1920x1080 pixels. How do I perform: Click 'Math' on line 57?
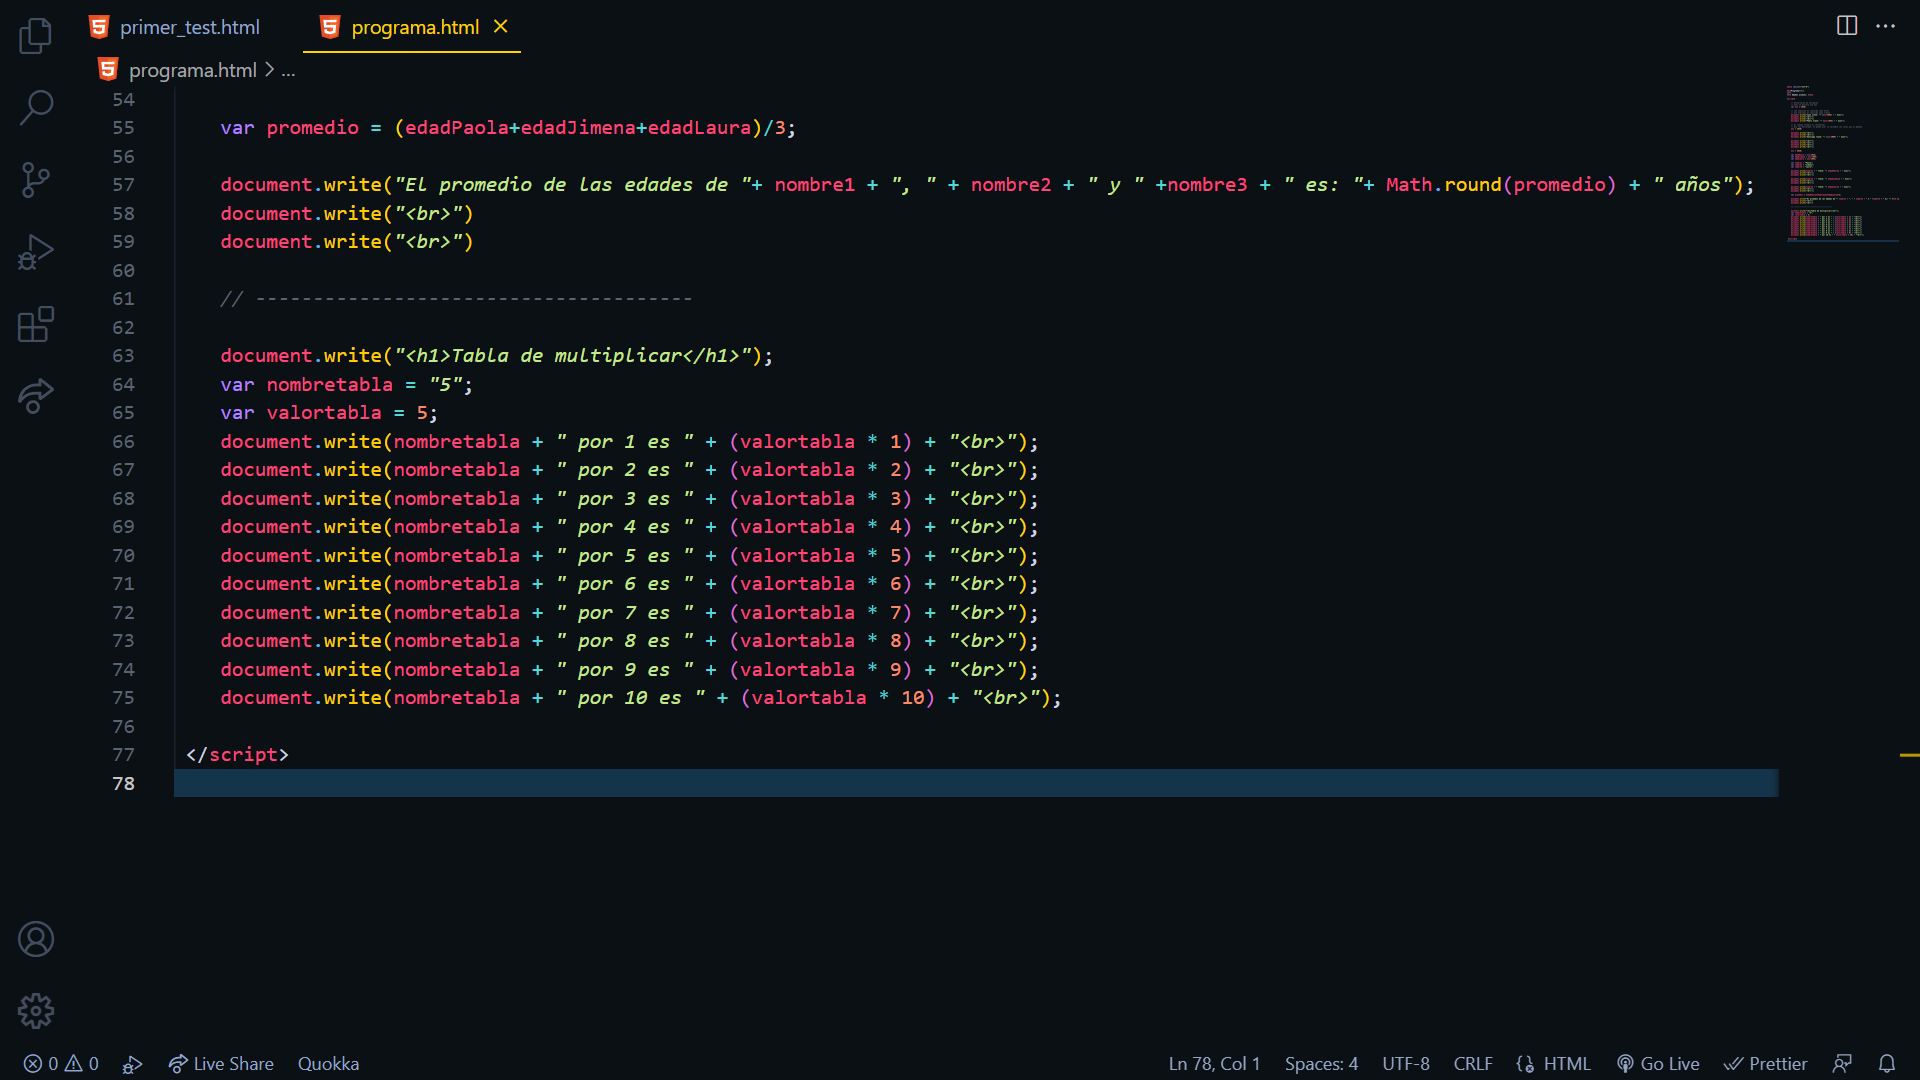coord(1409,185)
